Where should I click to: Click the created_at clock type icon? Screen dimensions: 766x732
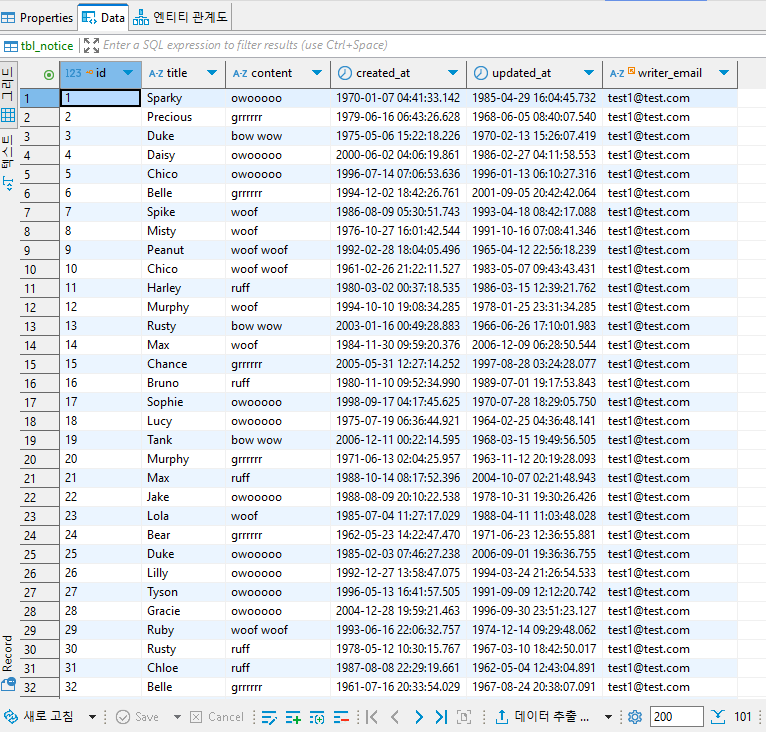pyautogui.click(x=345, y=73)
